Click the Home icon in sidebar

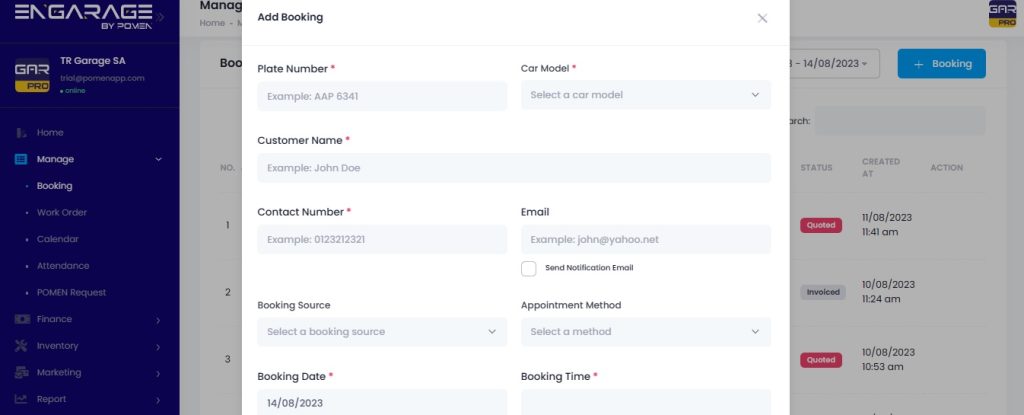point(21,133)
